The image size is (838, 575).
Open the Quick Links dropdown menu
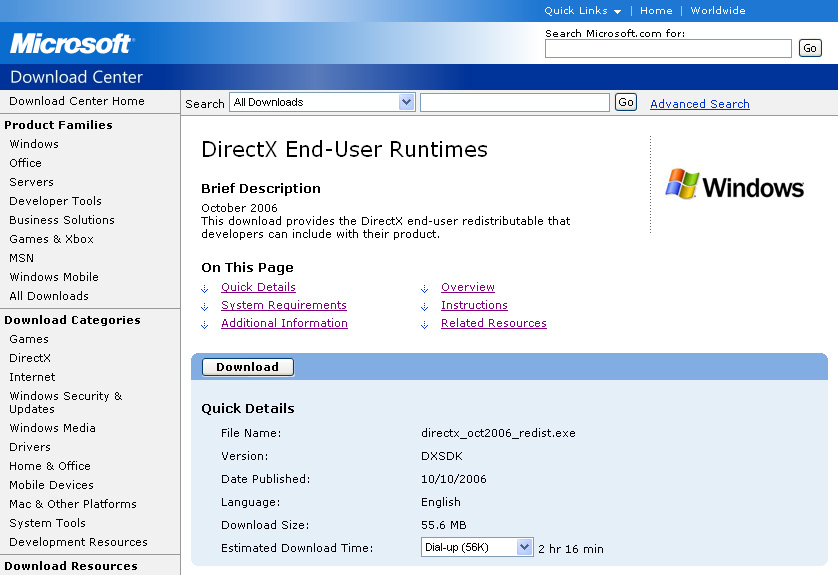(x=582, y=11)
